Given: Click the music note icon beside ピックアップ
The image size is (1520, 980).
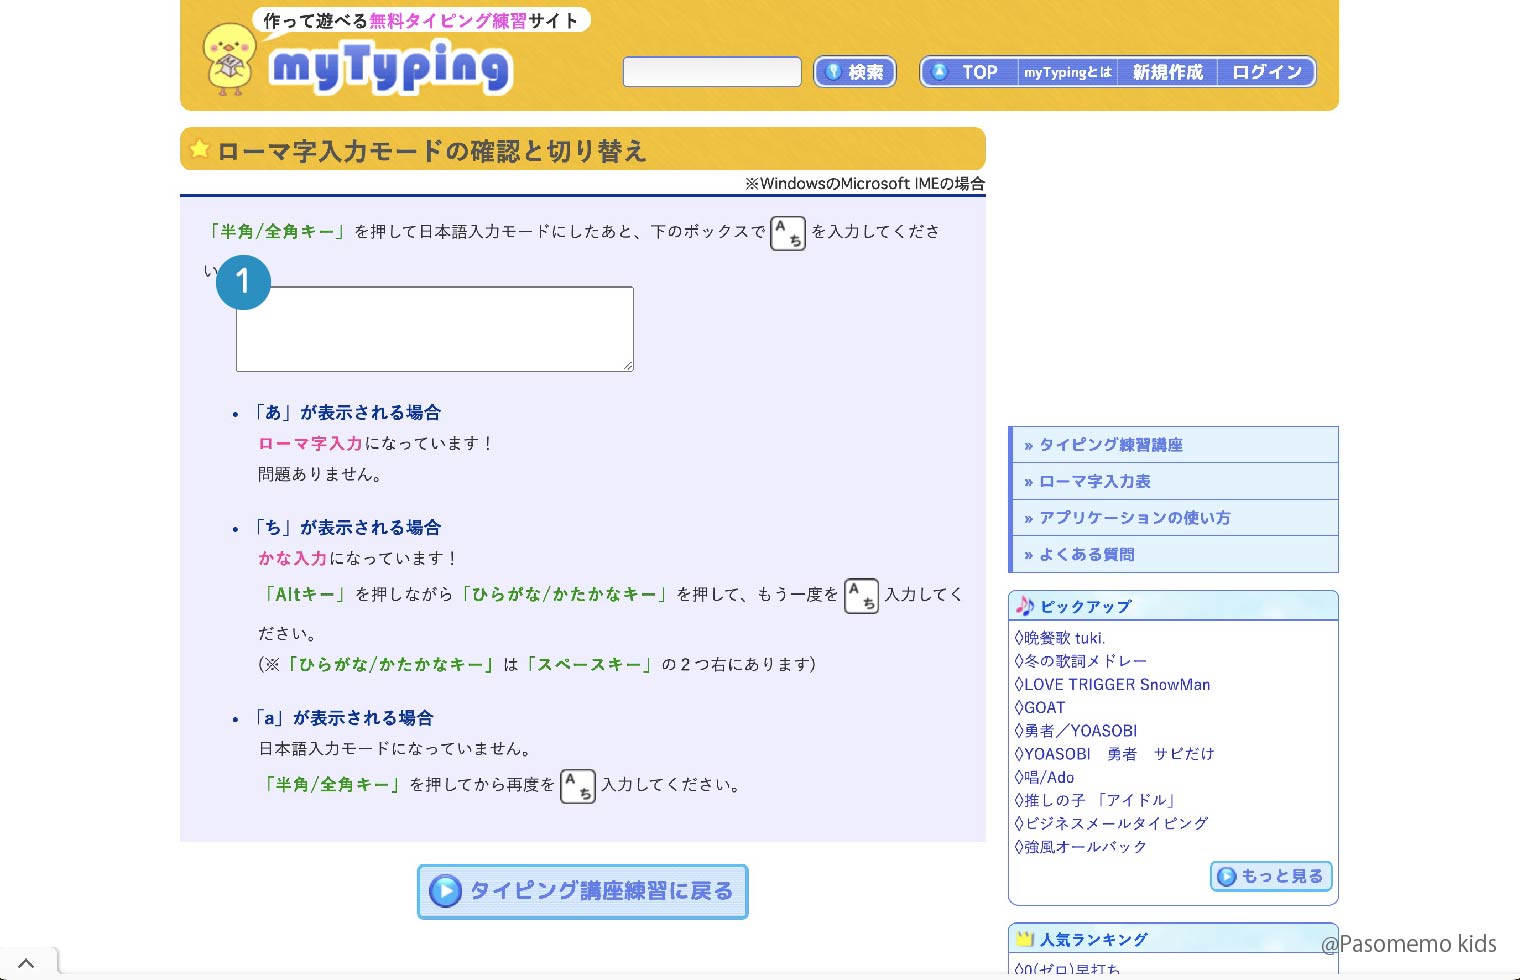Looking at the screenshot, I should [1025, 606].
